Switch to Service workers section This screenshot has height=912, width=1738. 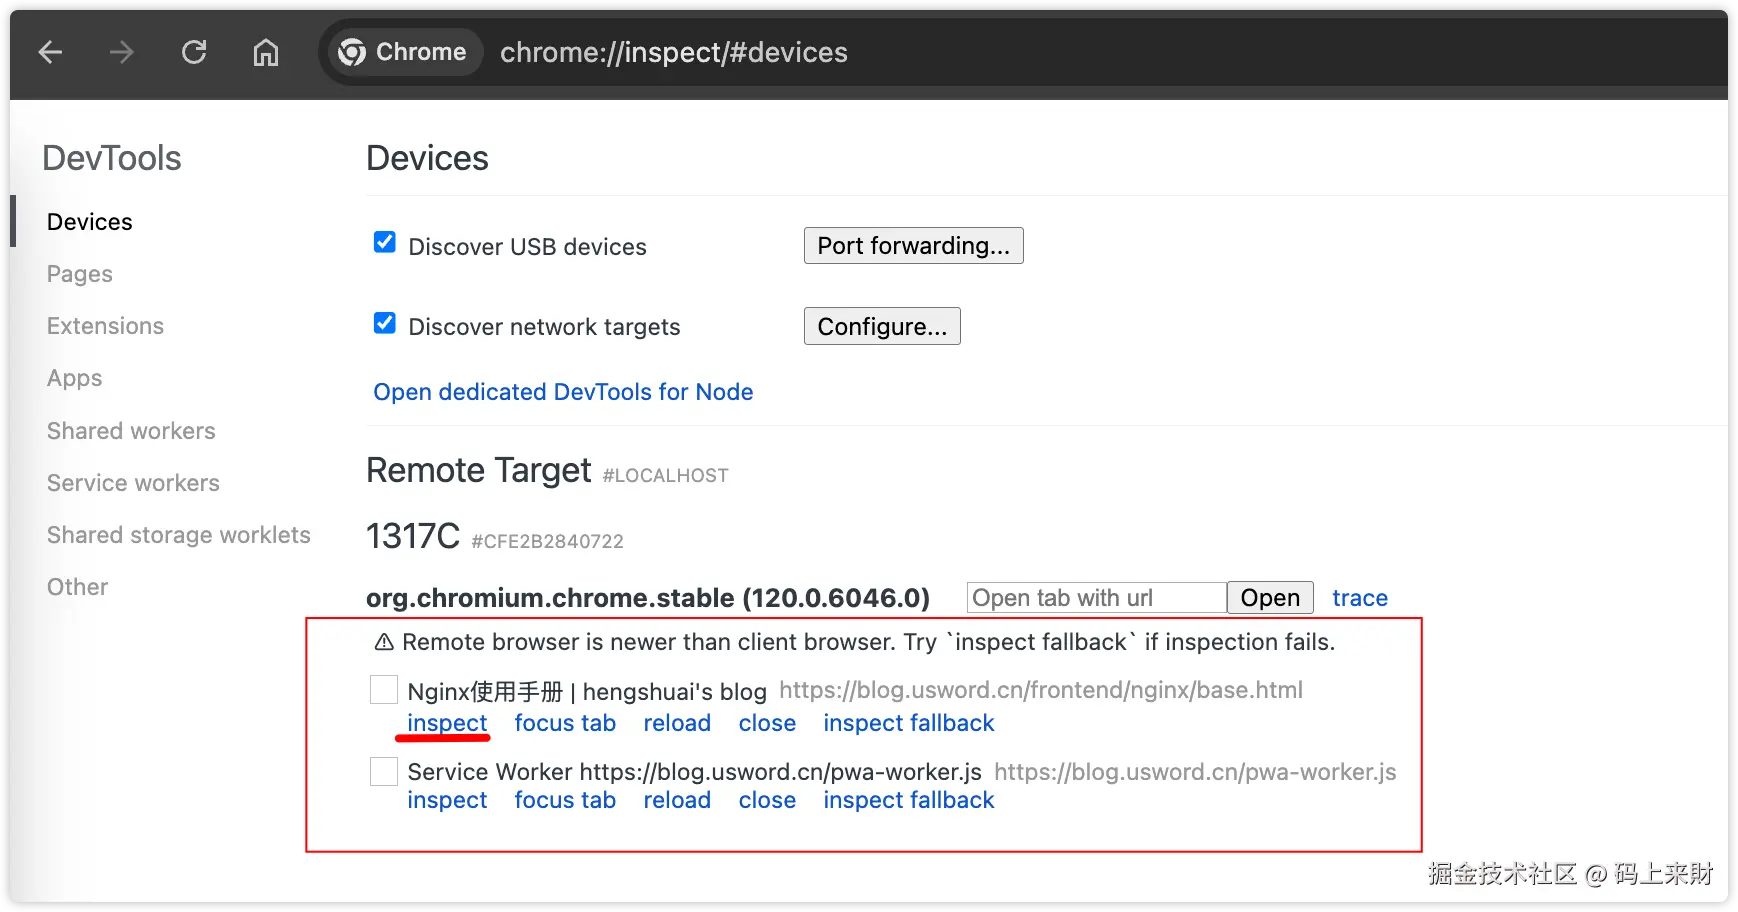pyautogui.click(x=133, y=483)
